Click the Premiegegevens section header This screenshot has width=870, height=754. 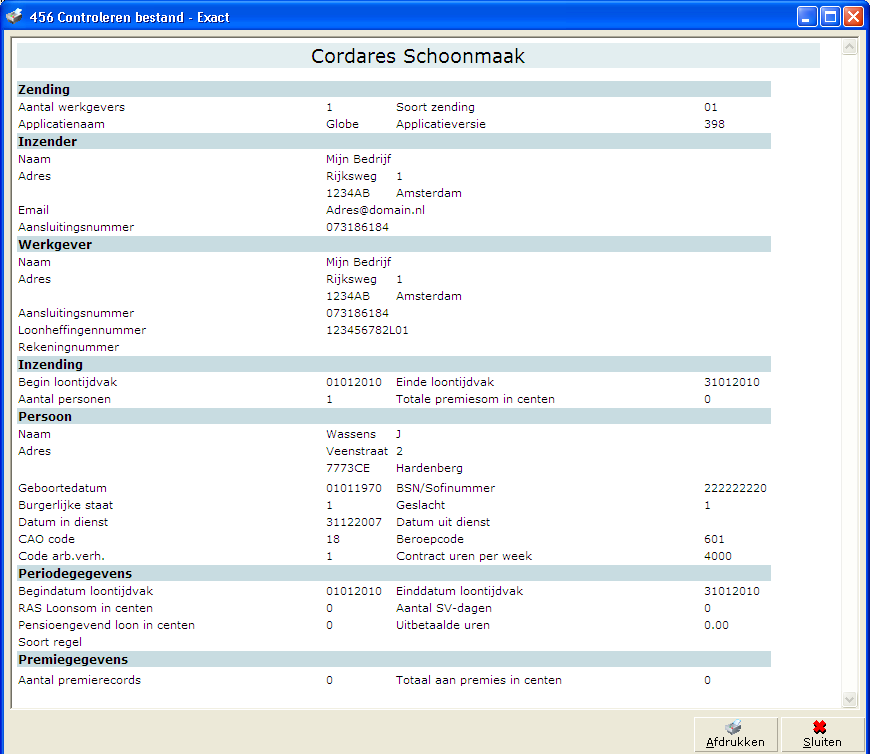(x=72, y=659)
